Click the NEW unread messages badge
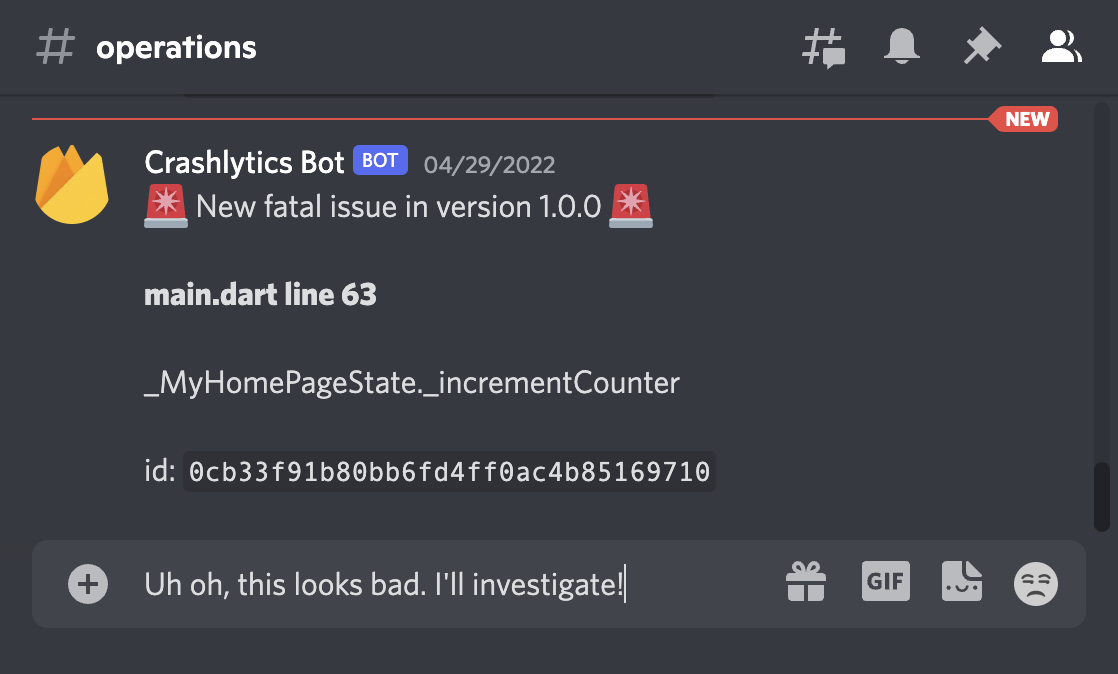Image resolution: width=1118 pixels, height=674 pixels. coord(1024,119)
